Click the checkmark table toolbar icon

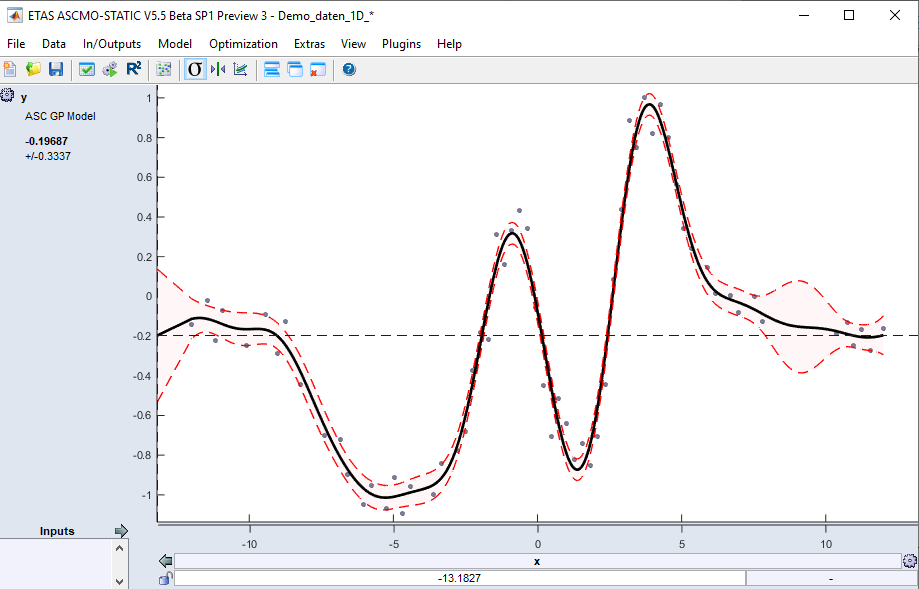[87, 70]
